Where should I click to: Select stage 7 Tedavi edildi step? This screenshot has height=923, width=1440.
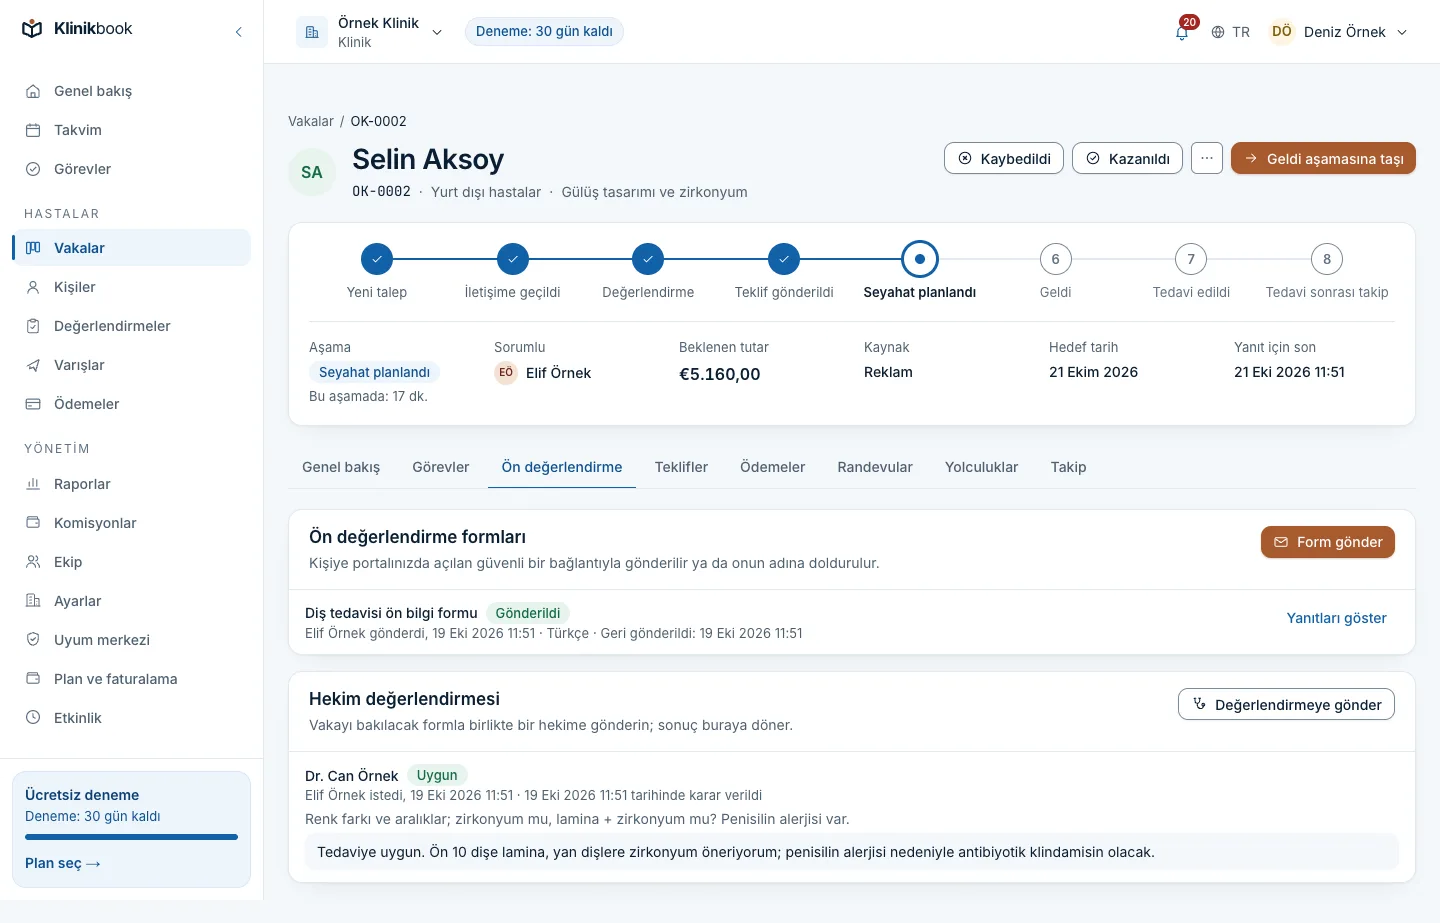point(1191,273)
